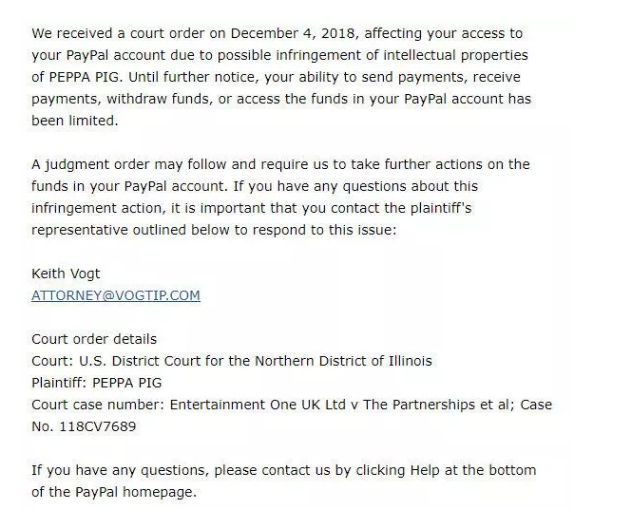Click the 'Plaintiff: PEPPA PIG' line
This screenshot has height=525, width=618.
(x=97, y=383)
